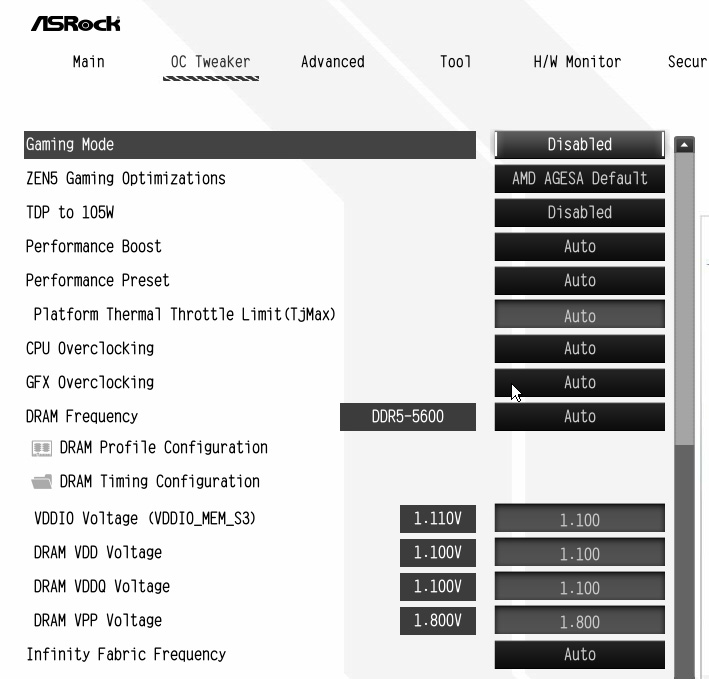Open DRAM Frequency Auto dropdown
Viewport: 709px width, 679px height.
click(x=580, y=417)
